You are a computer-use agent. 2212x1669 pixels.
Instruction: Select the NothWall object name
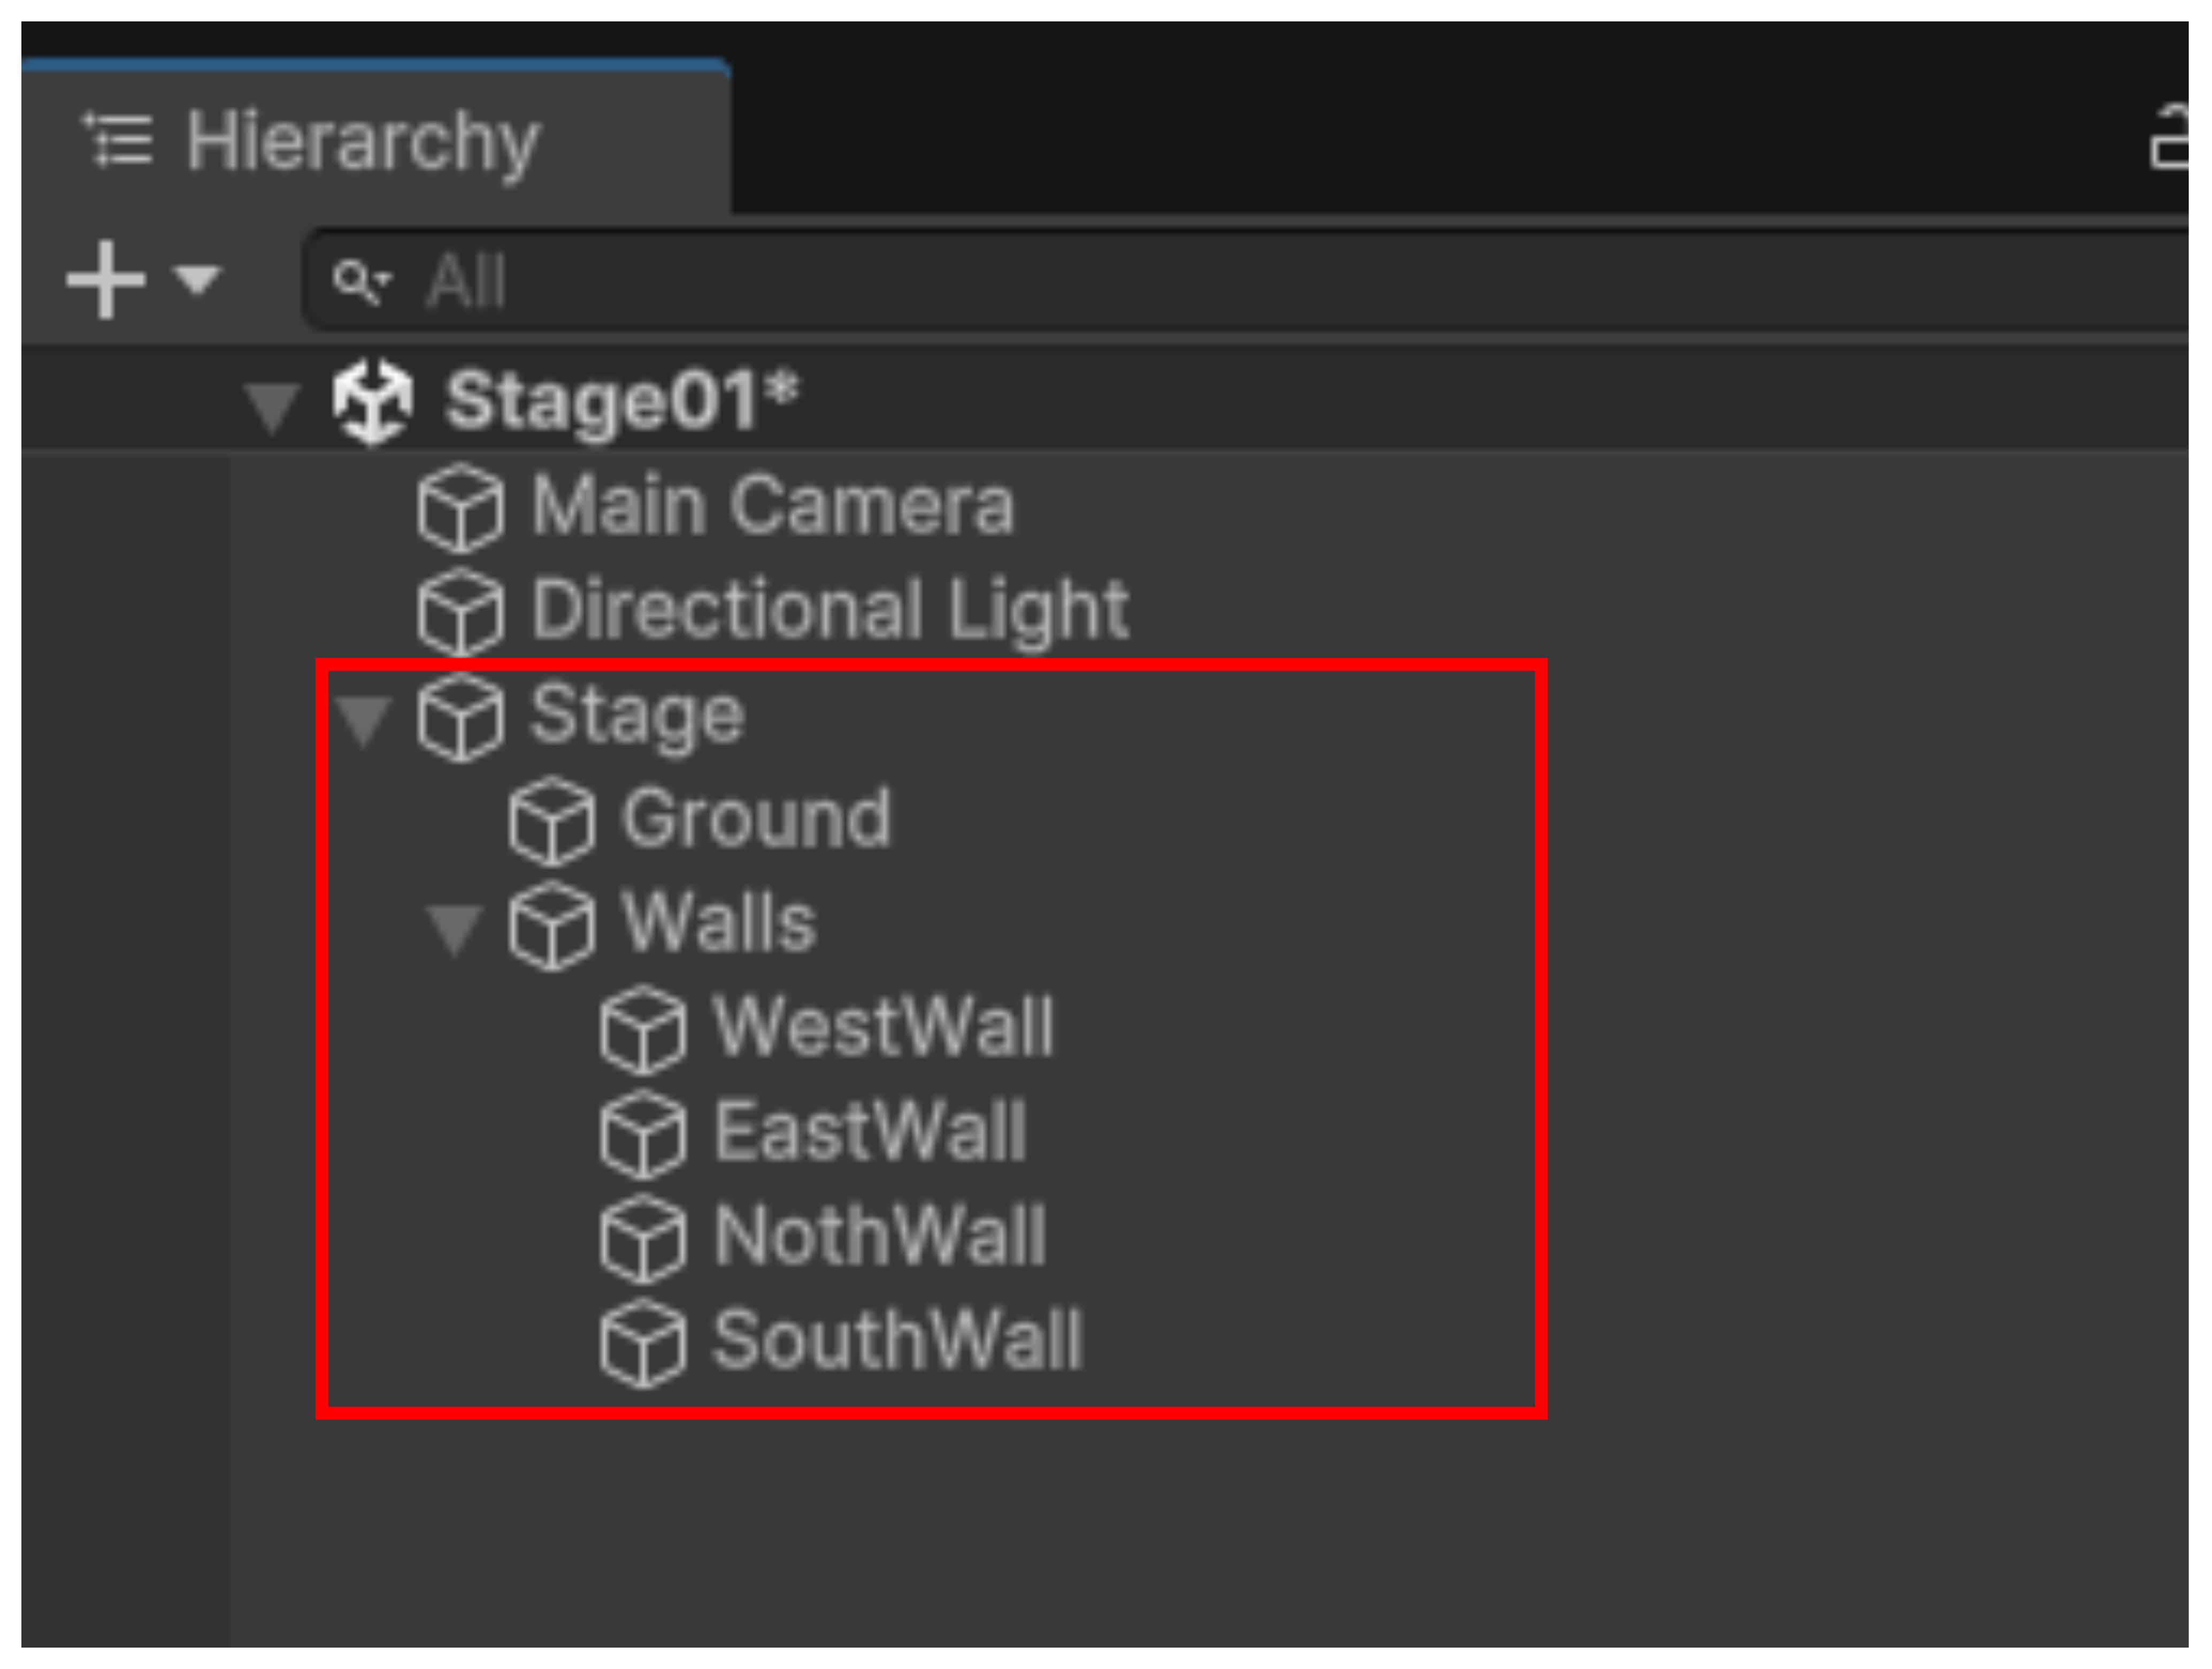[x=880, y=1237]
